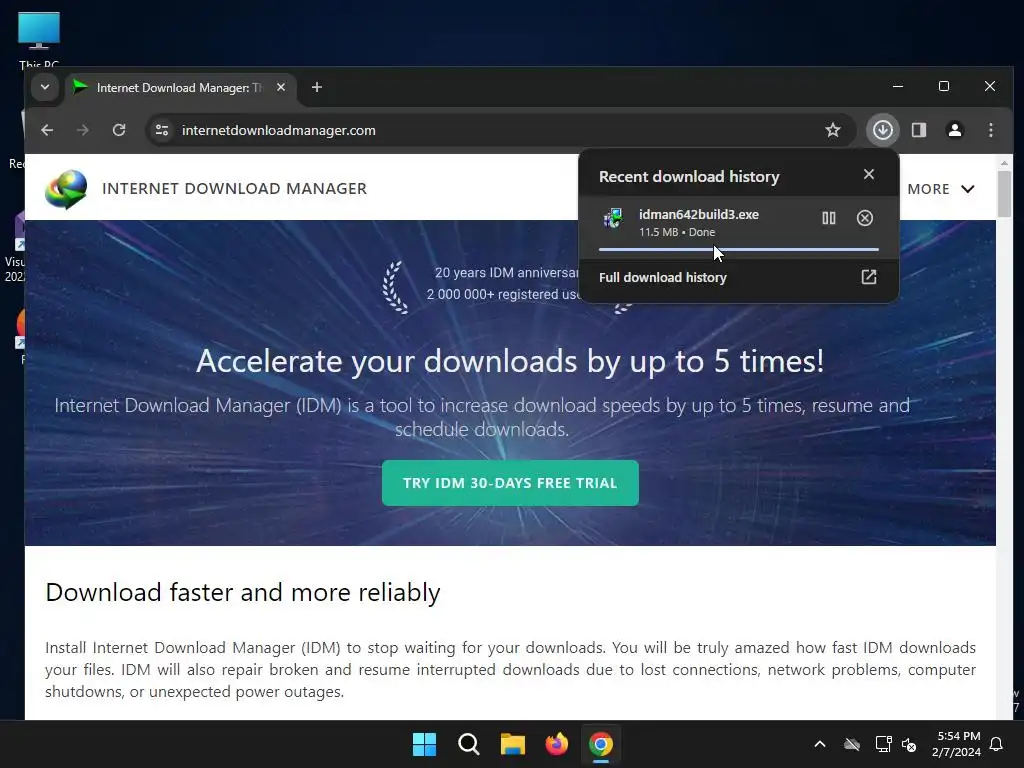Select the This PC desktop icon
The image size is (1024, 768).
click(39, 39)
